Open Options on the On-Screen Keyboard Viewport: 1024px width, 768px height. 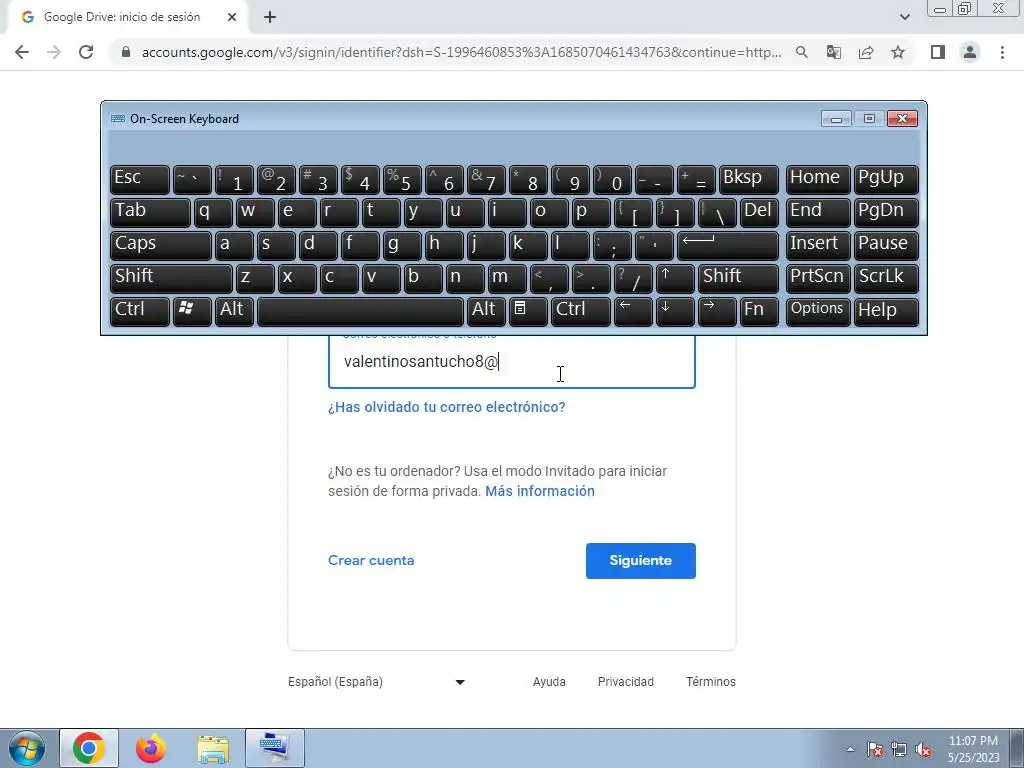(818, 311)
